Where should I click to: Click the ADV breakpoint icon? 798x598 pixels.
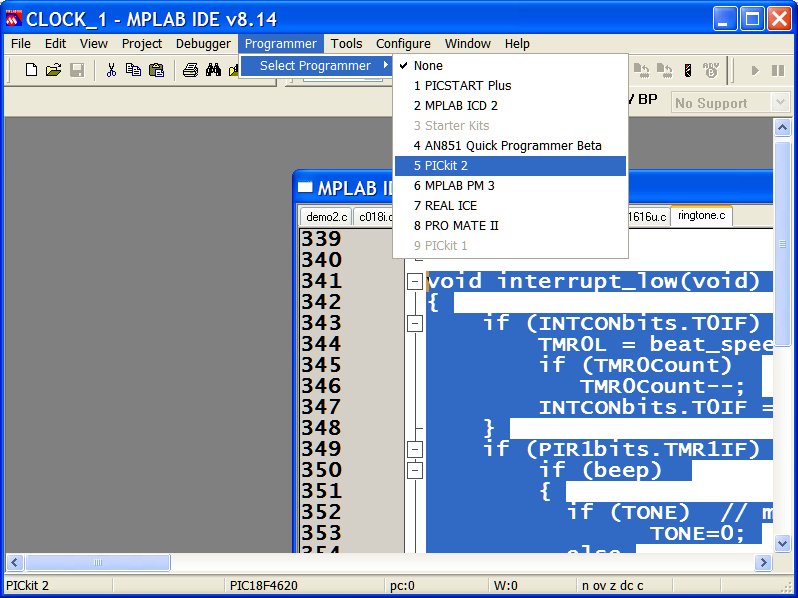click(x=711, y=70)
